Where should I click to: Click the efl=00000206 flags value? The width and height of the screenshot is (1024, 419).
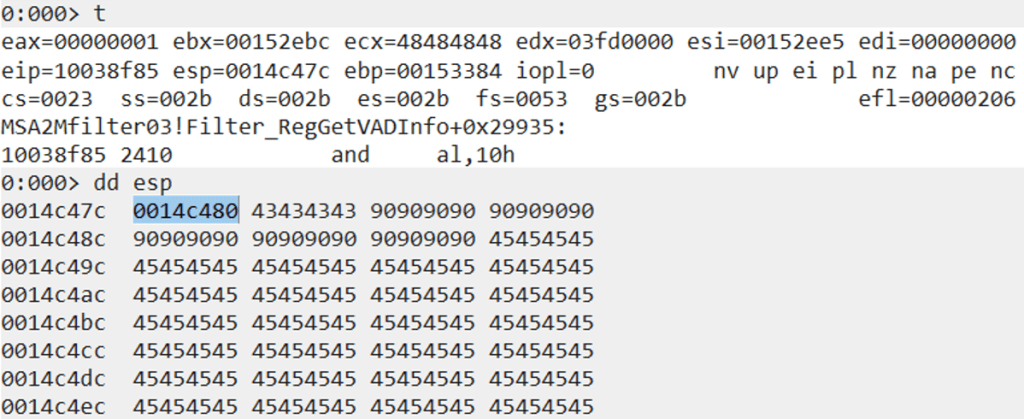(937, 100)
